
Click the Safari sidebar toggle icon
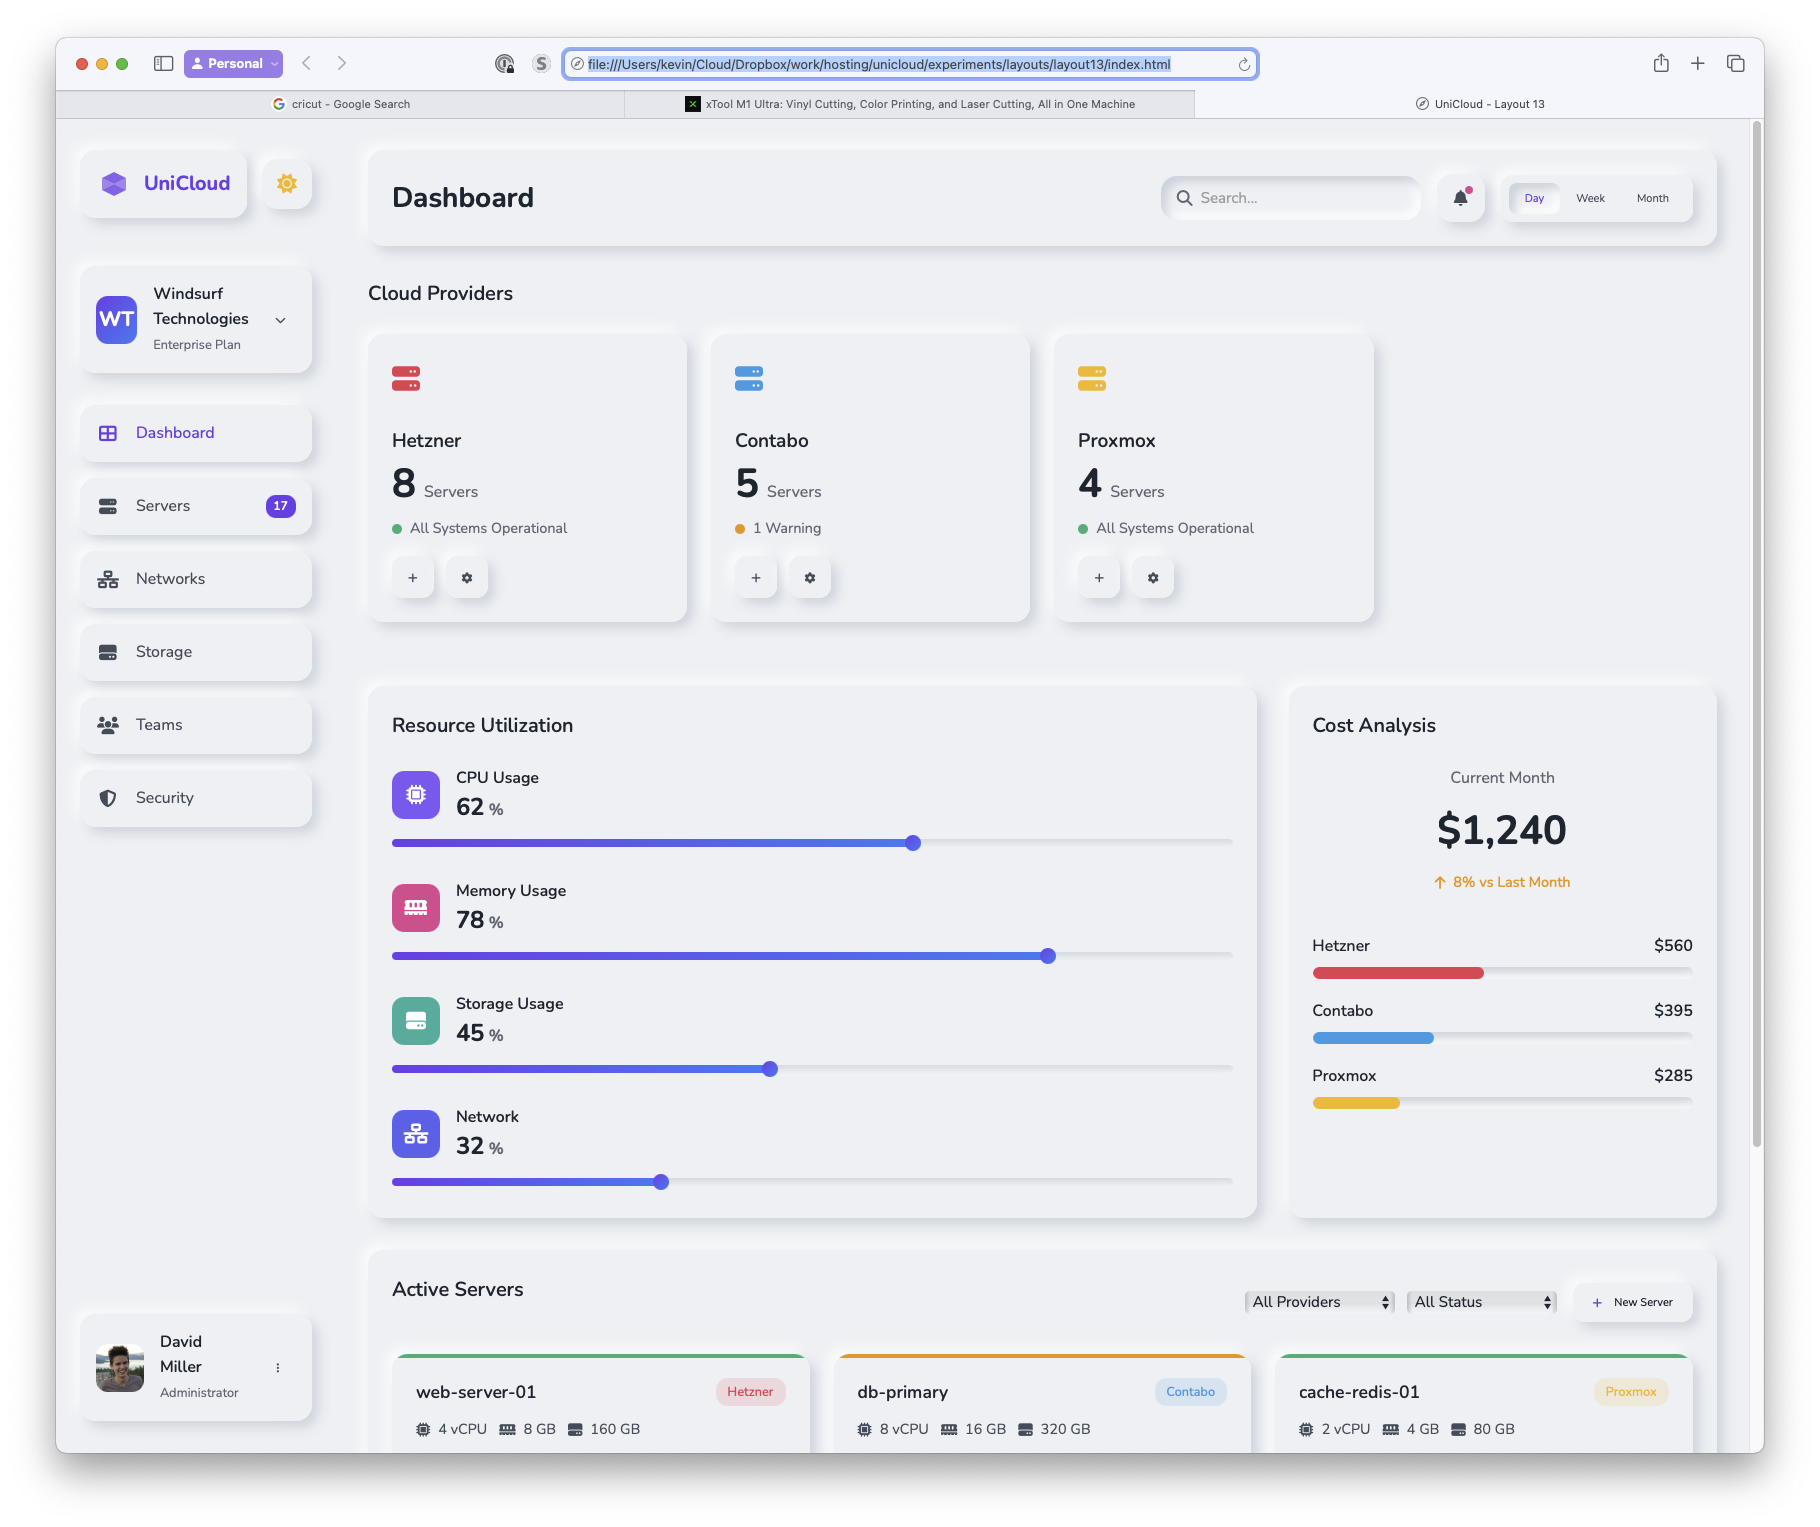coord(163,63)
